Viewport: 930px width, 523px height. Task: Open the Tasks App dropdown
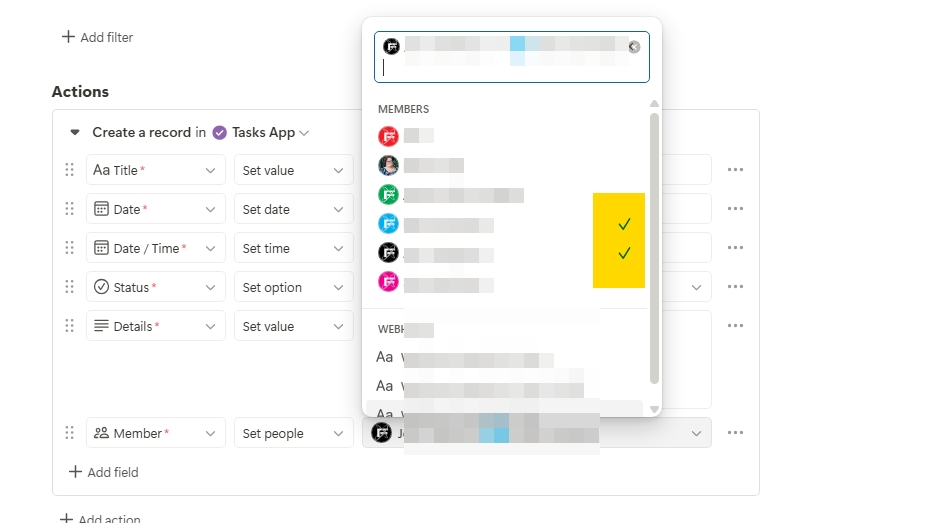262,132
